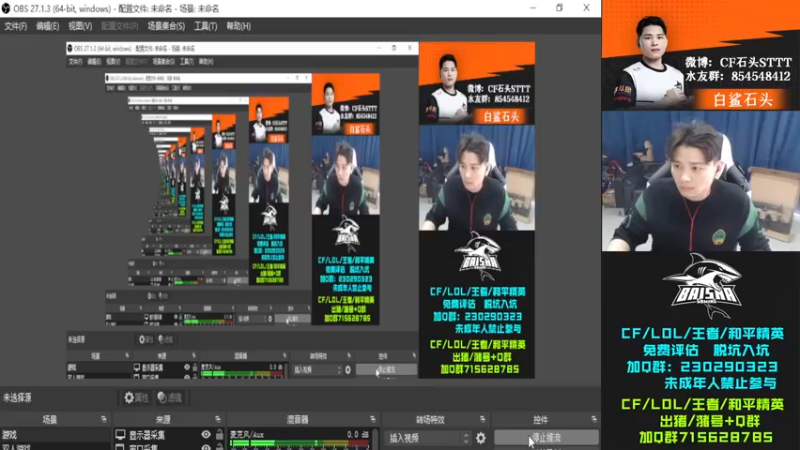
Task: Click the nested OBS preview canvas
Action: click(x=301, y=210)
